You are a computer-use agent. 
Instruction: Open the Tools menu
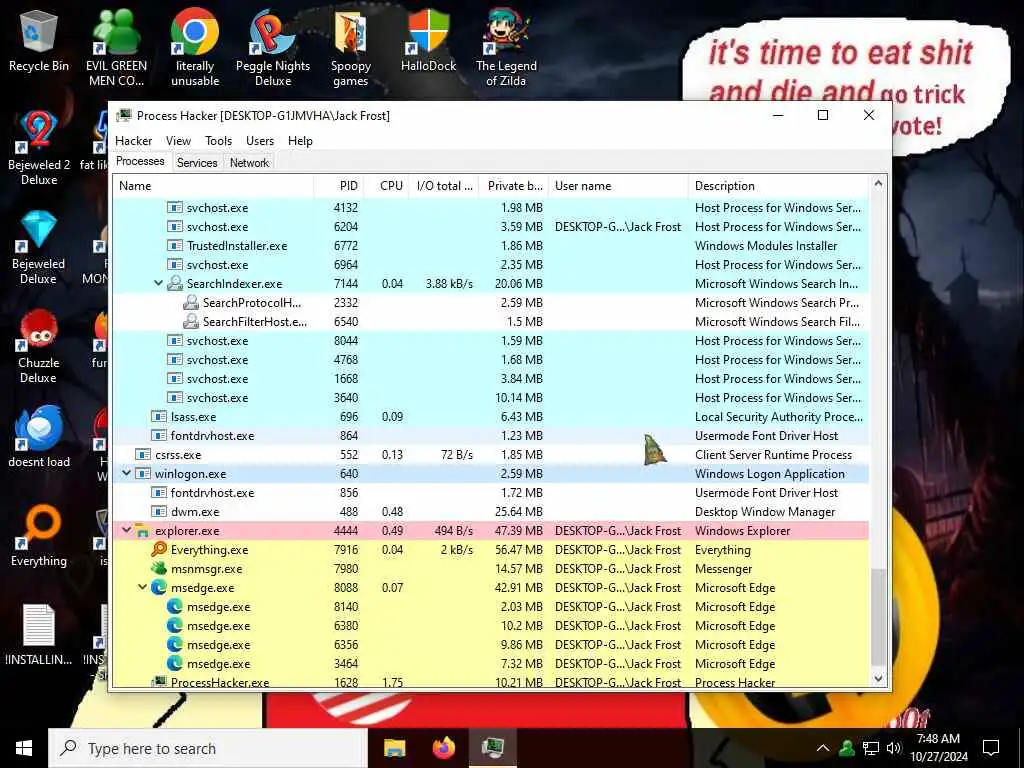point(218,140)
